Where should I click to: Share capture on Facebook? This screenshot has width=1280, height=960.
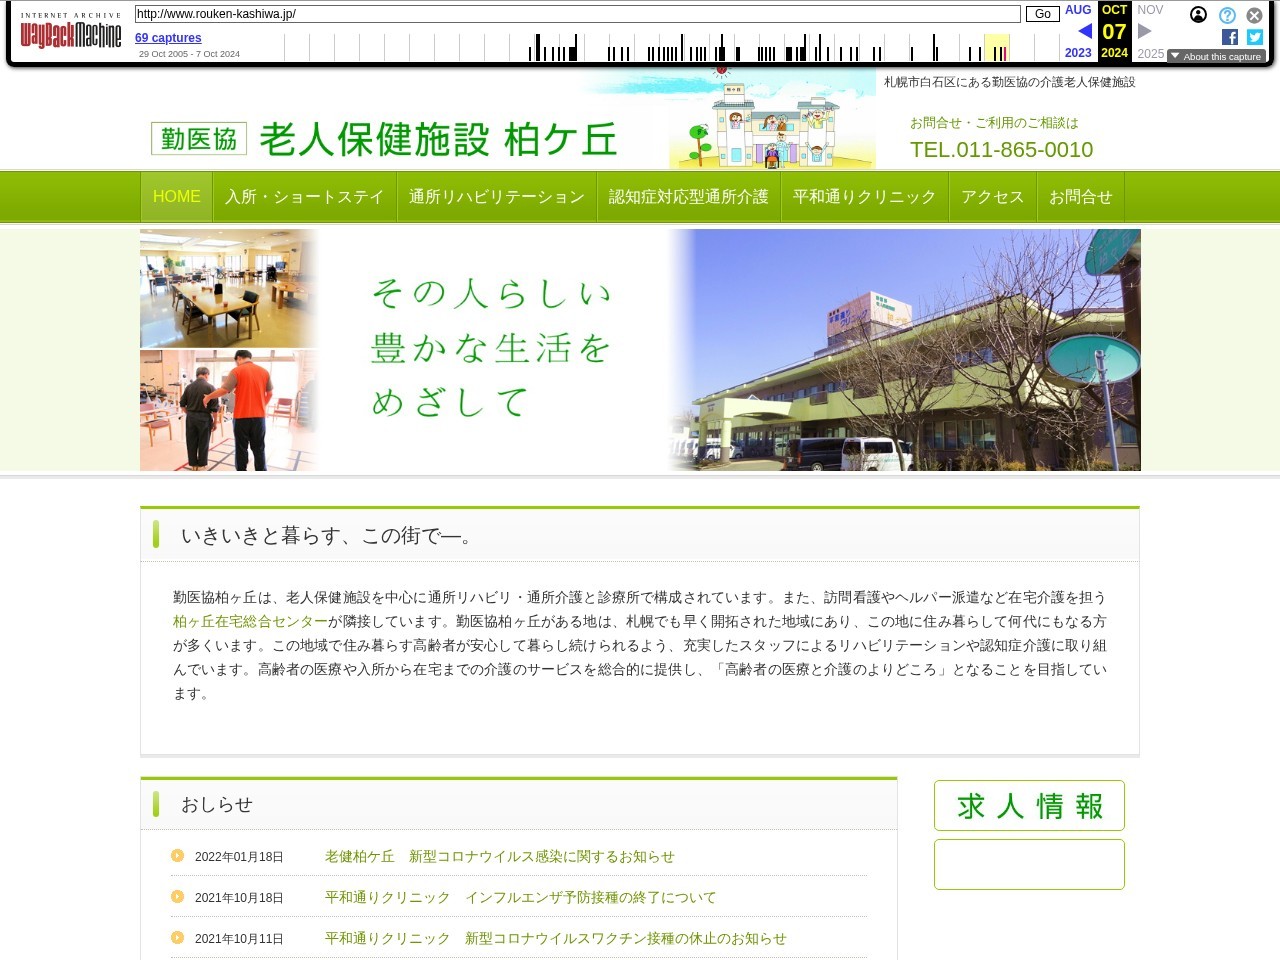[x=1230, y=37]
